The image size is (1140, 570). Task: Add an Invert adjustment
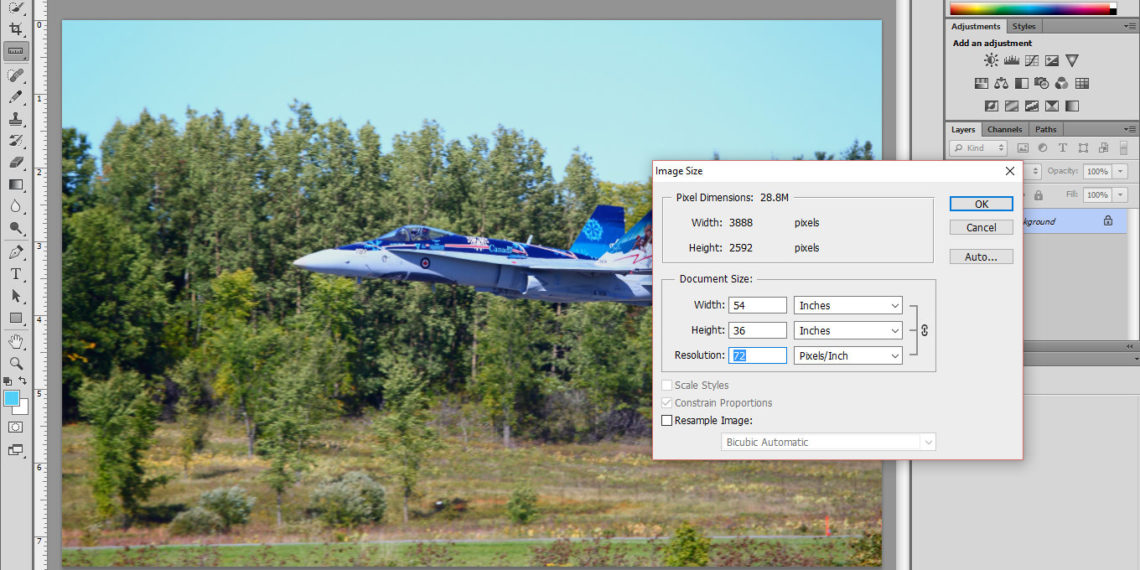click(992, 106)
